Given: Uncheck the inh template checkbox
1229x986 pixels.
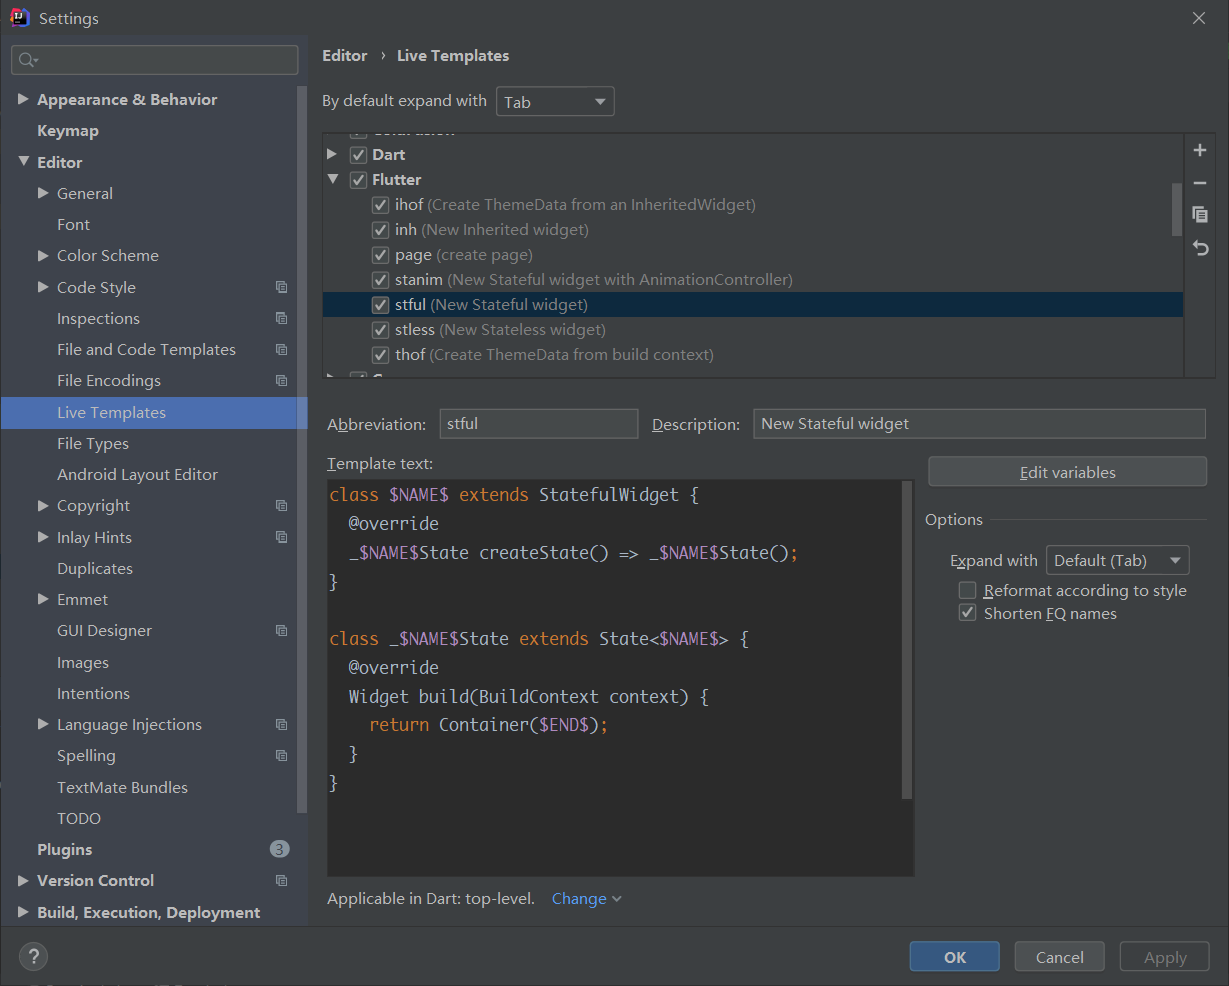Looking at the screenshot, I should click(x=380, y=230).
